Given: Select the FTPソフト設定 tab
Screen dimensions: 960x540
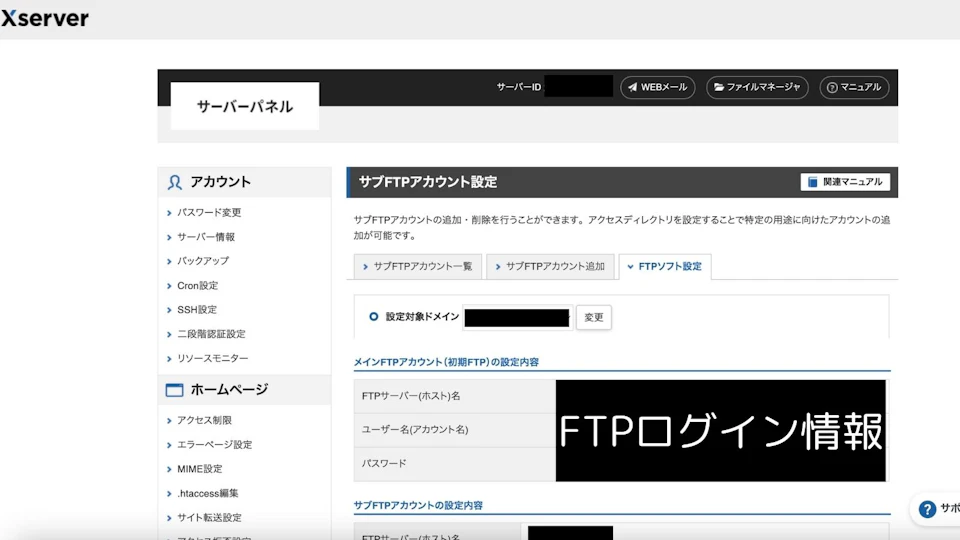Looking at the screenshot, I should pos(665,266).
